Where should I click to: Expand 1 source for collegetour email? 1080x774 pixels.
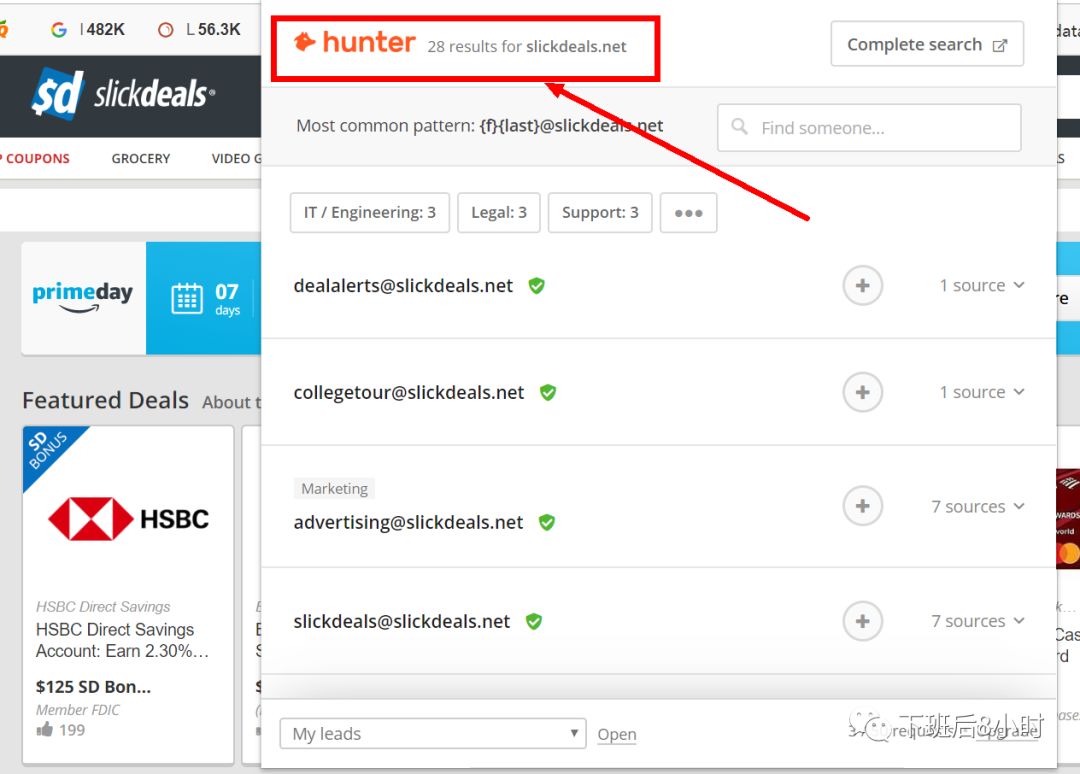click(982, 393)
